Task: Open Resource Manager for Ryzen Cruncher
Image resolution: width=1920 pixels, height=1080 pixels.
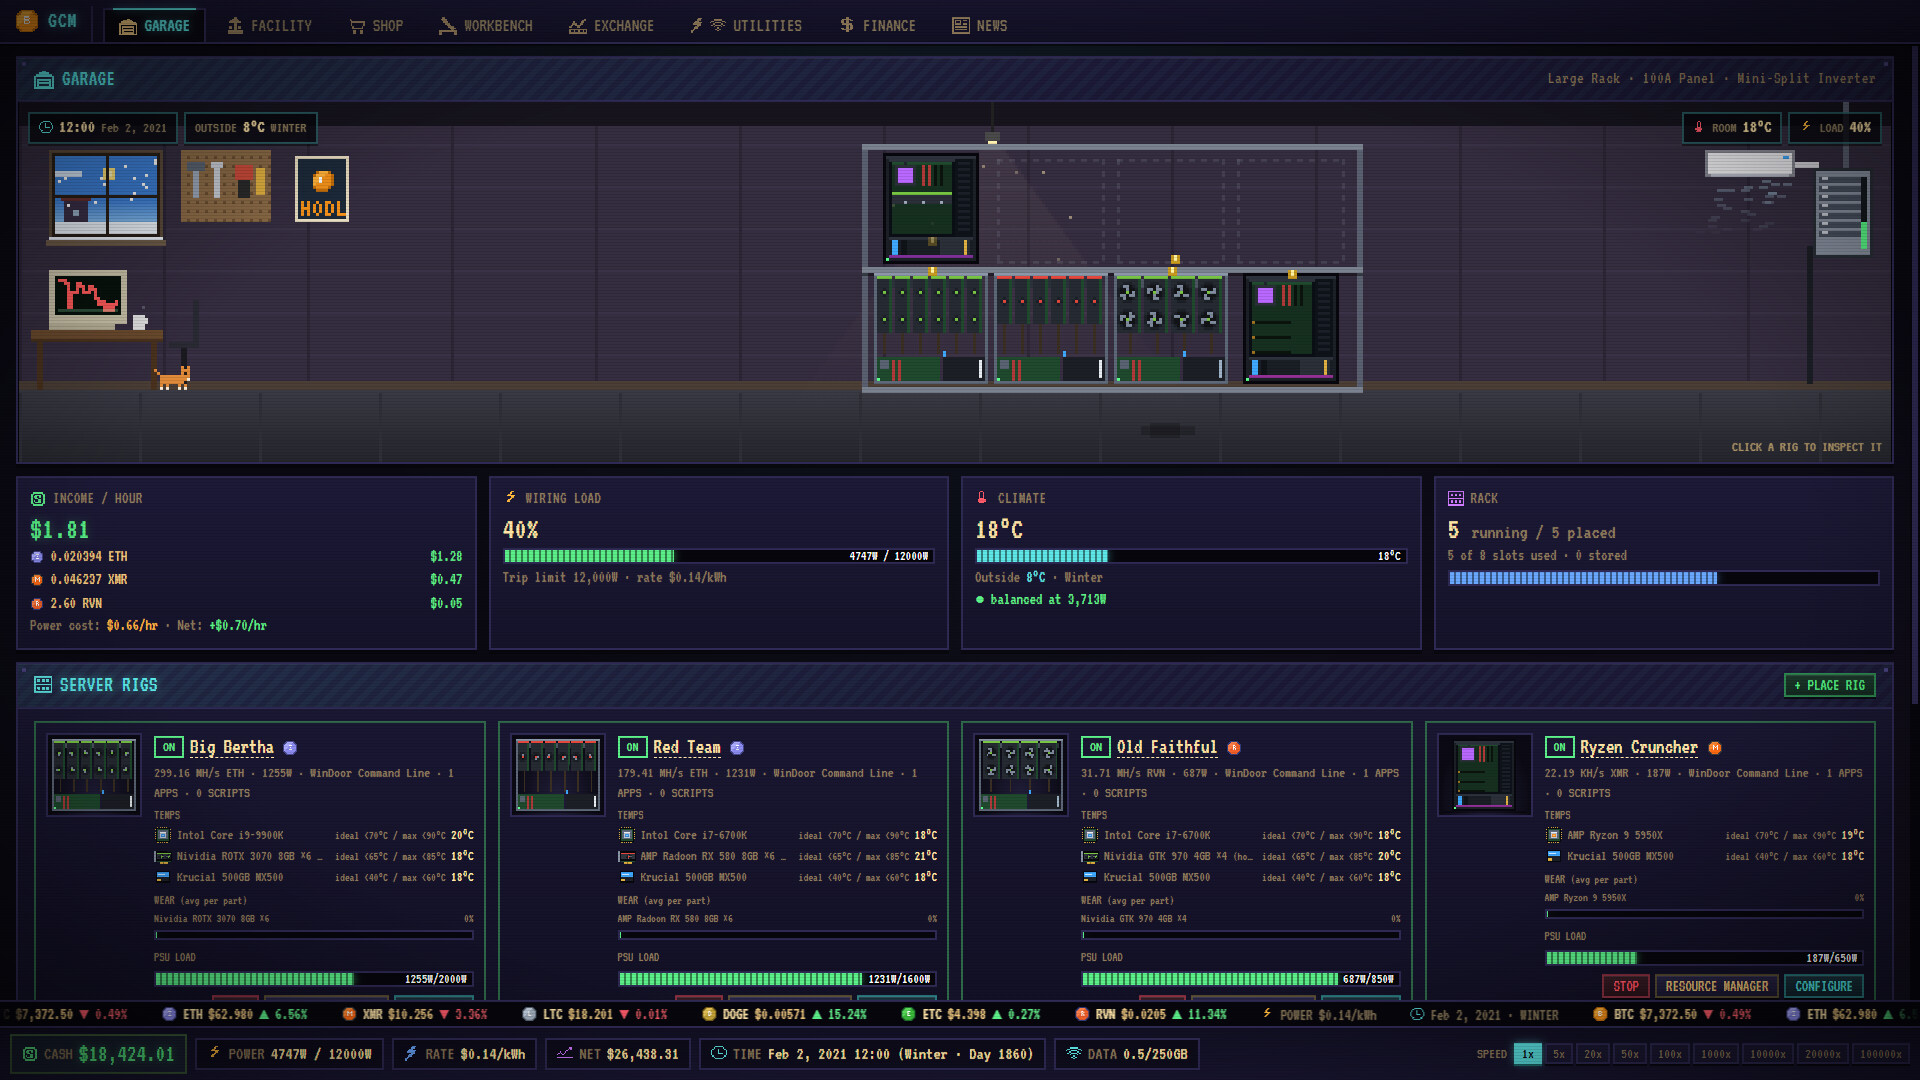Action: click(x=1716, y=986)
